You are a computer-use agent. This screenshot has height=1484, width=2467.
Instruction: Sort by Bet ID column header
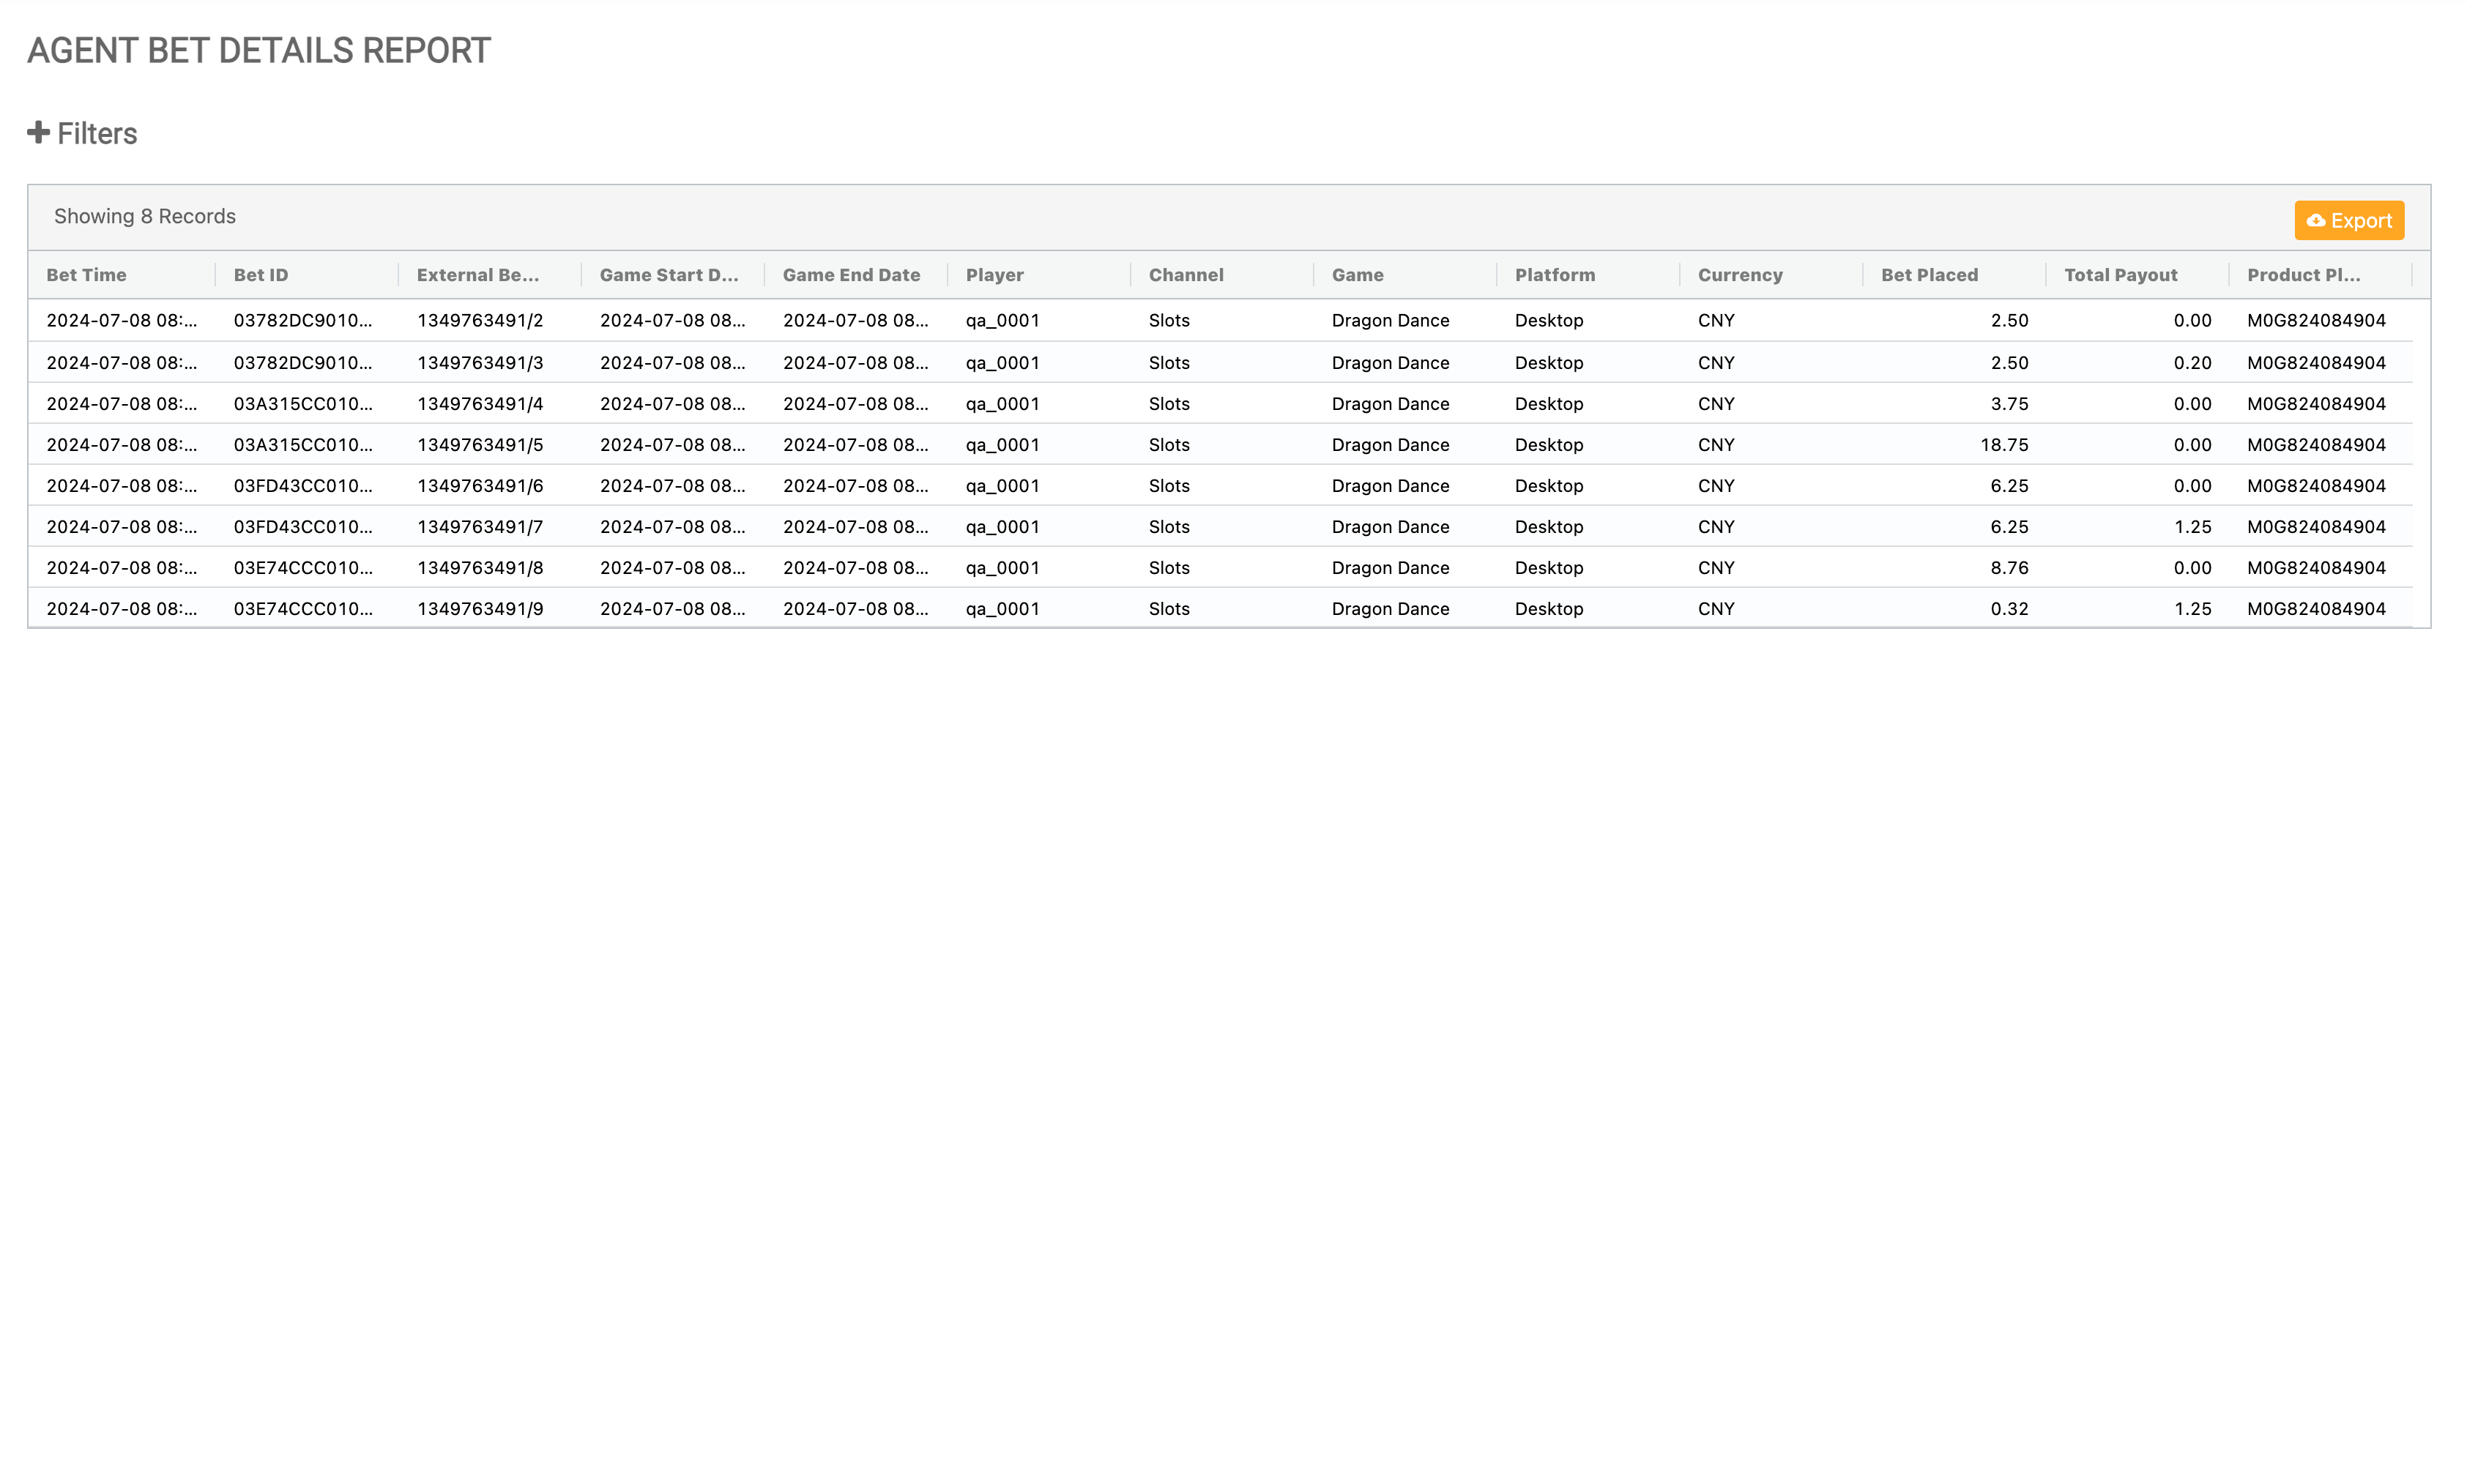[260, 275]
